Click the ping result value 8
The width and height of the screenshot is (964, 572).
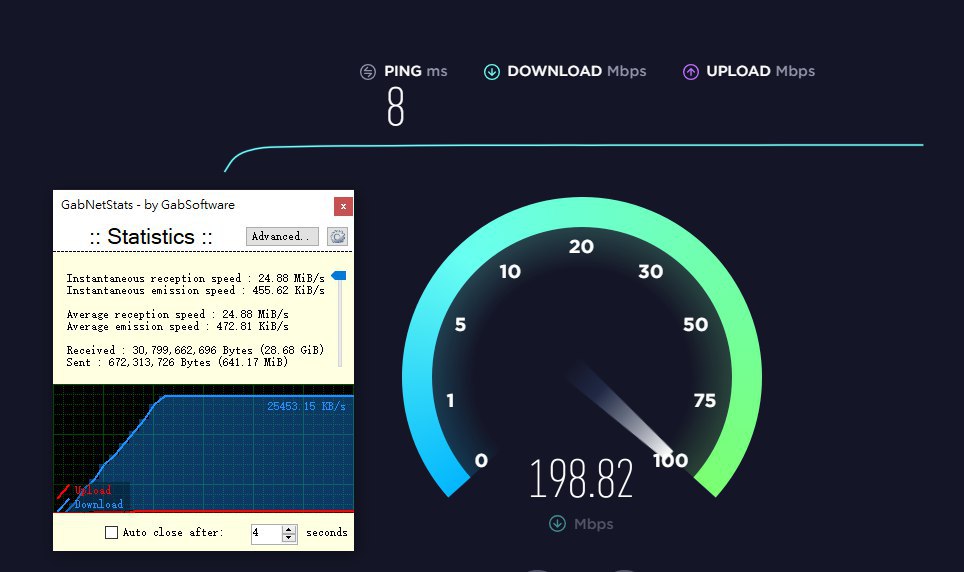coord(395,108)
